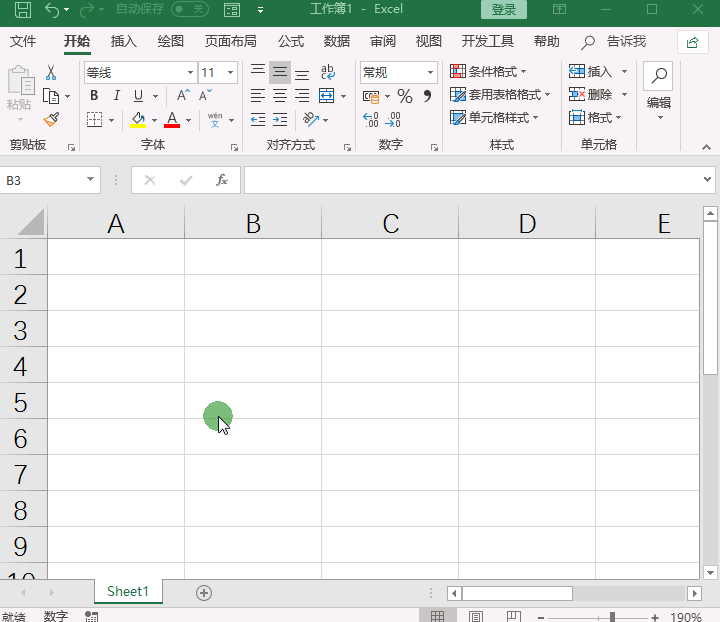Click the Increase Font Size icon

coord(183,96)
